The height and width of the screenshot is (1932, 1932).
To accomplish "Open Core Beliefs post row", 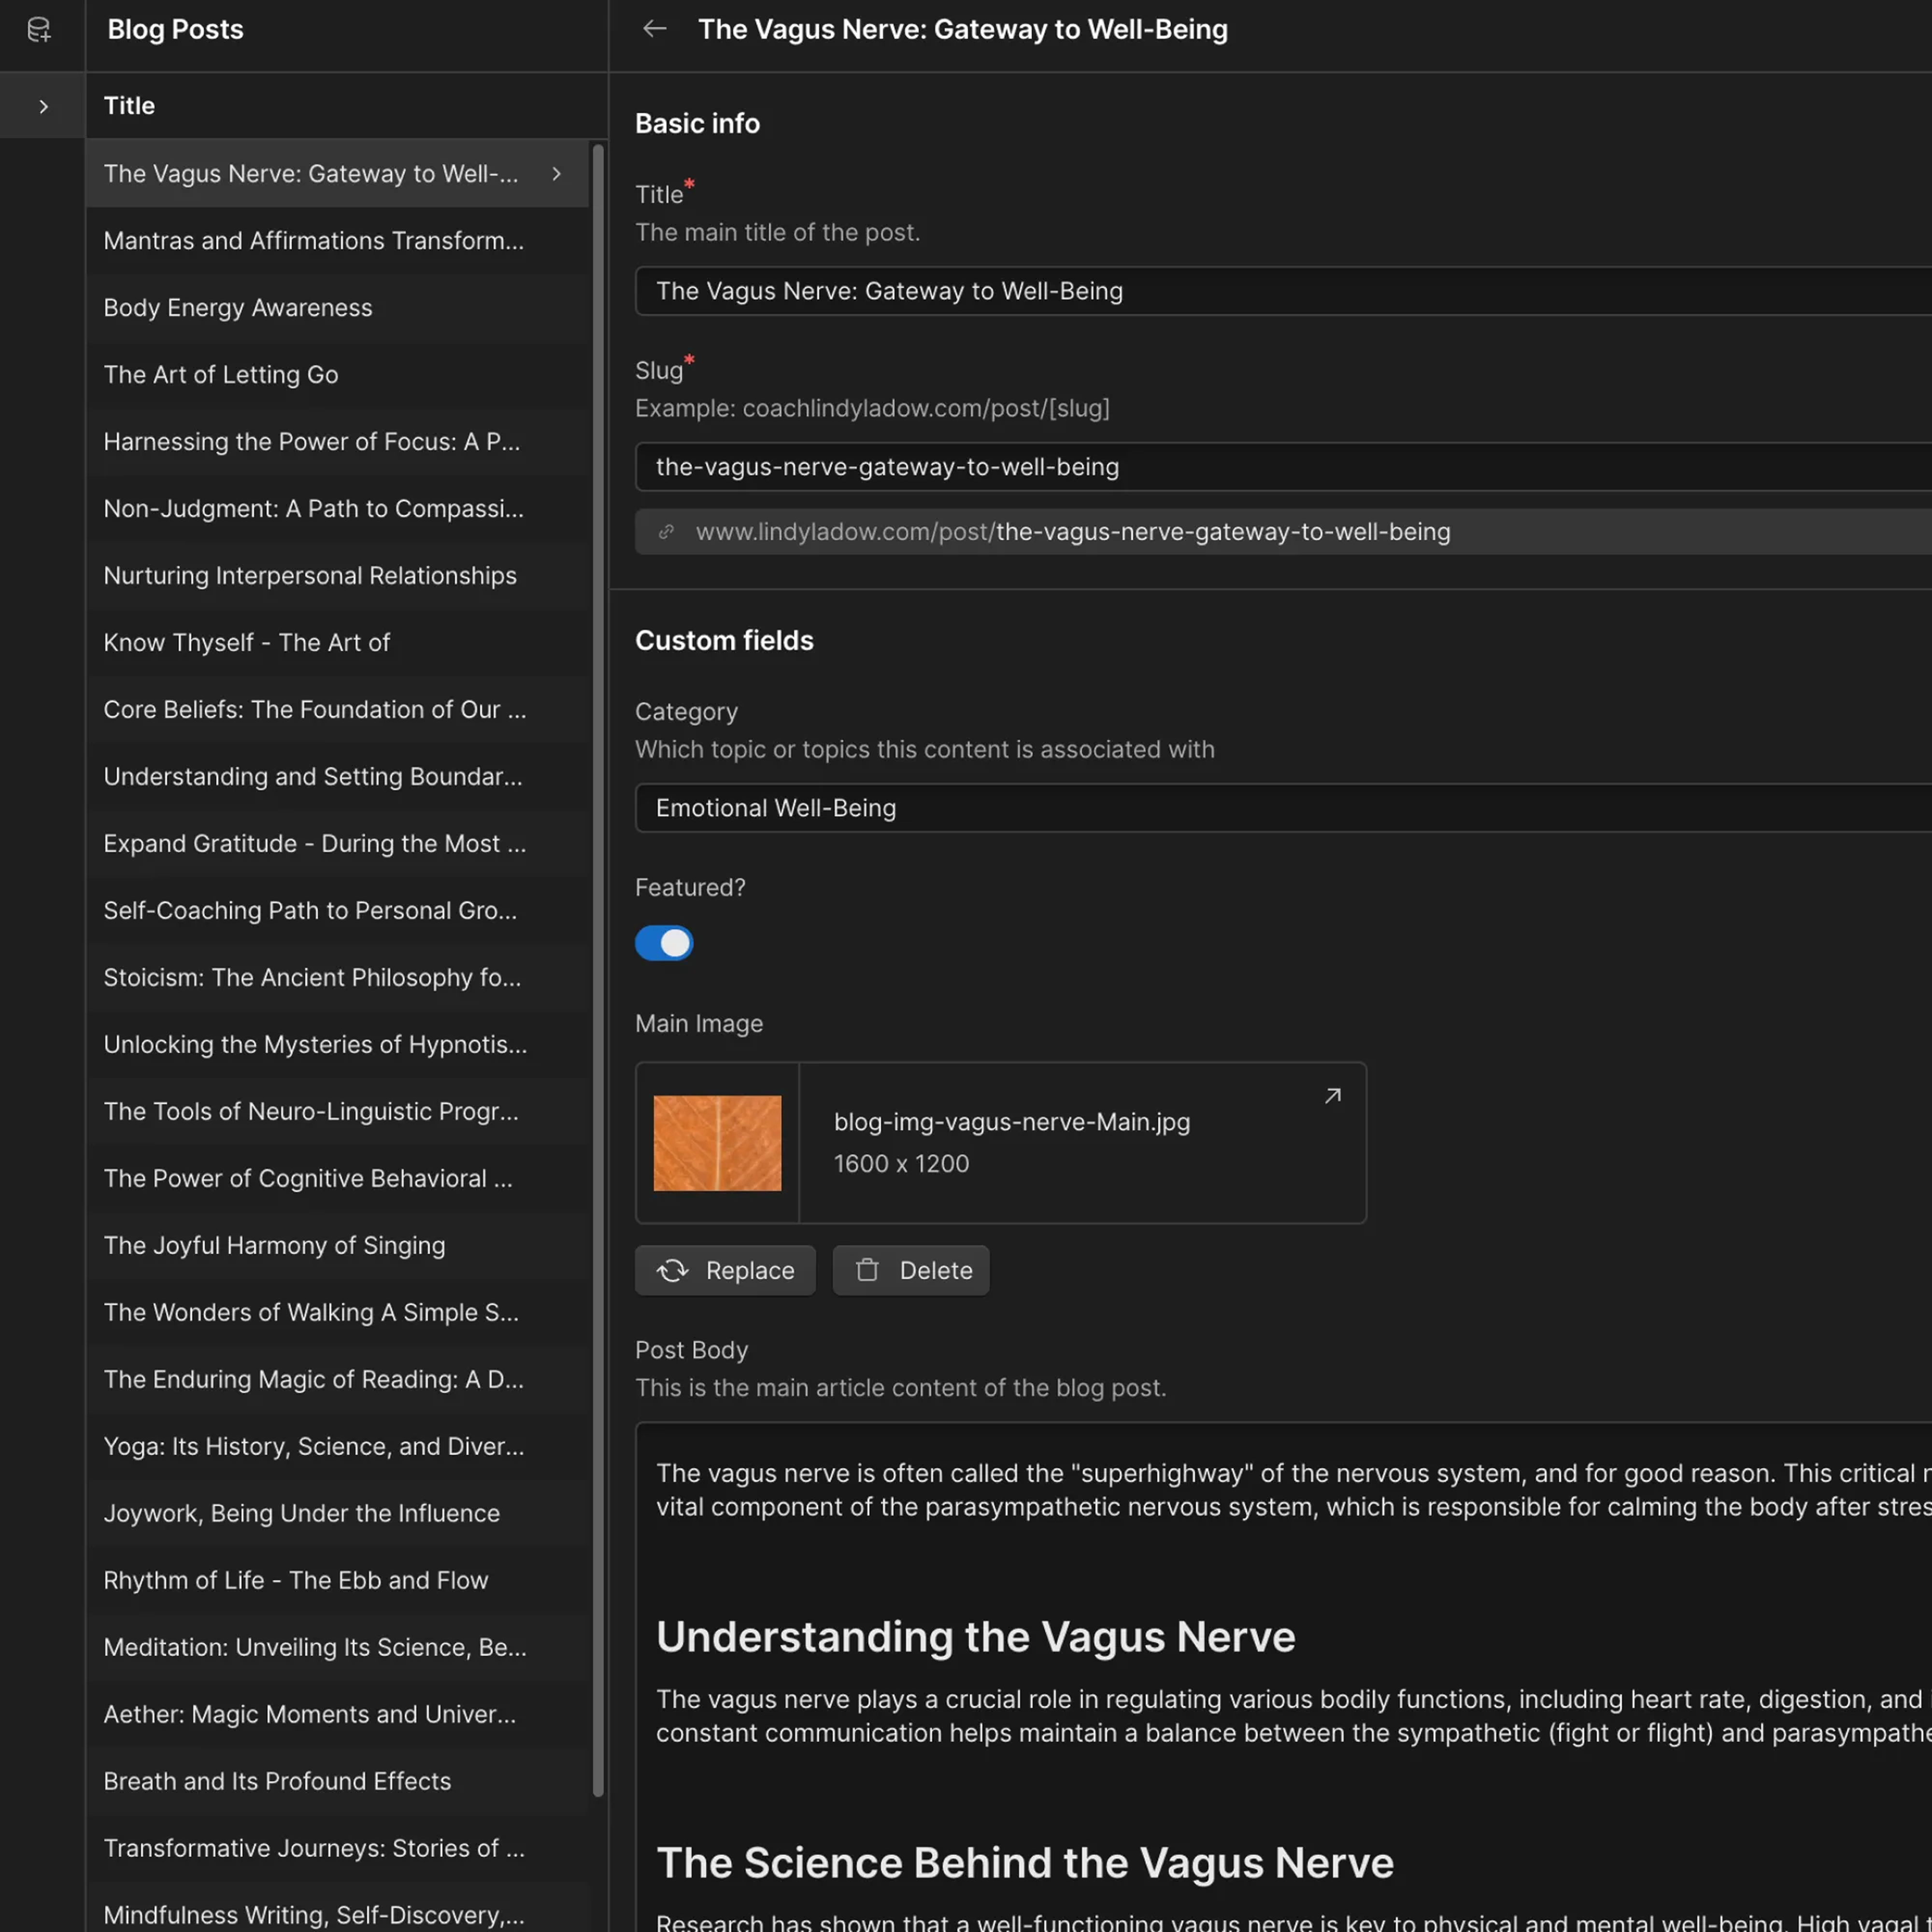I will click(337, 710).
